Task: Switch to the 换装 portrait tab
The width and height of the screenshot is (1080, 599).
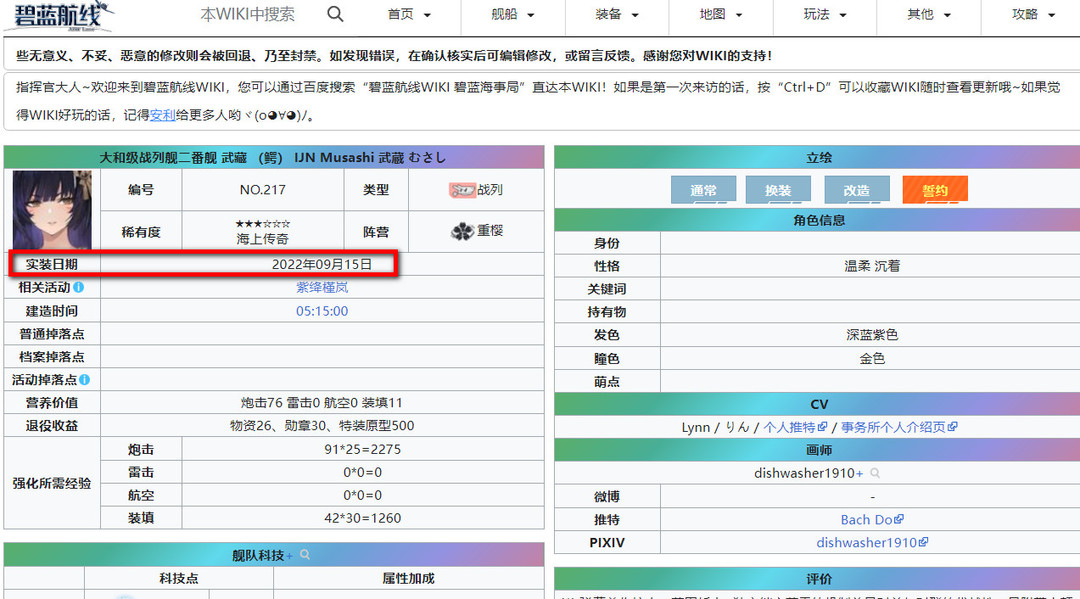Action: click(780, 187)
